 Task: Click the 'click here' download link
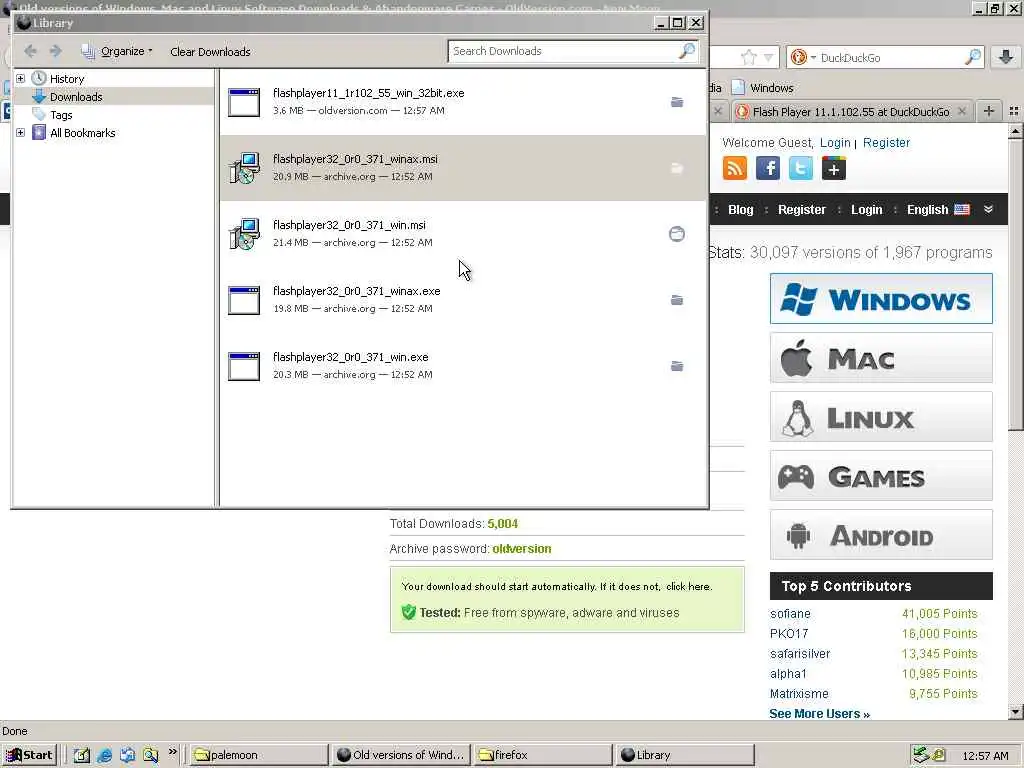point(688,586)
